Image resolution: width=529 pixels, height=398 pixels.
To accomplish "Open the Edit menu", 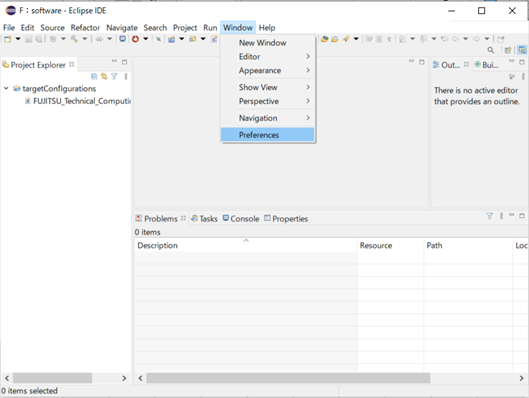I will pyautogui.click(x=27, y=28).
